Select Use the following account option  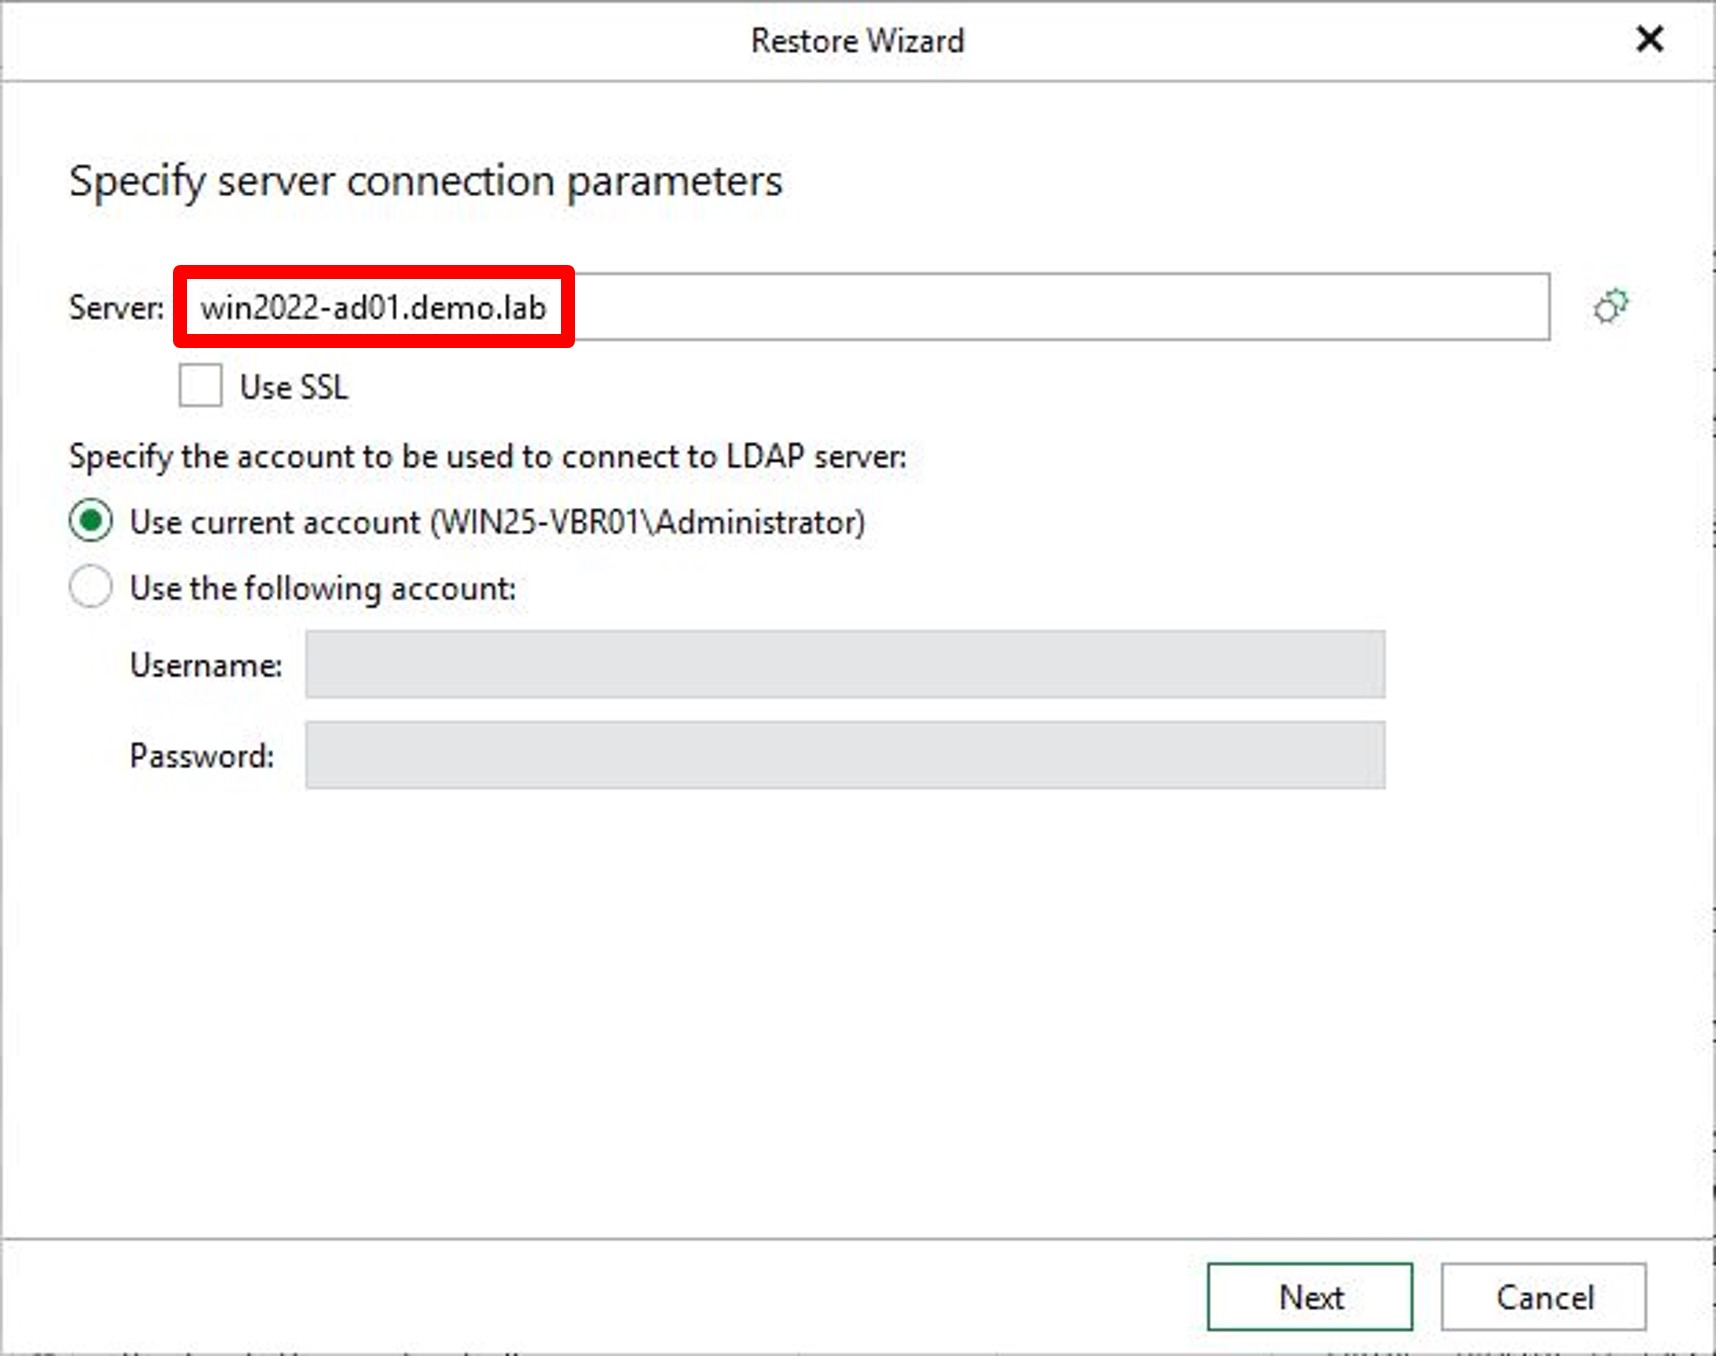click(x=91, y=587)
